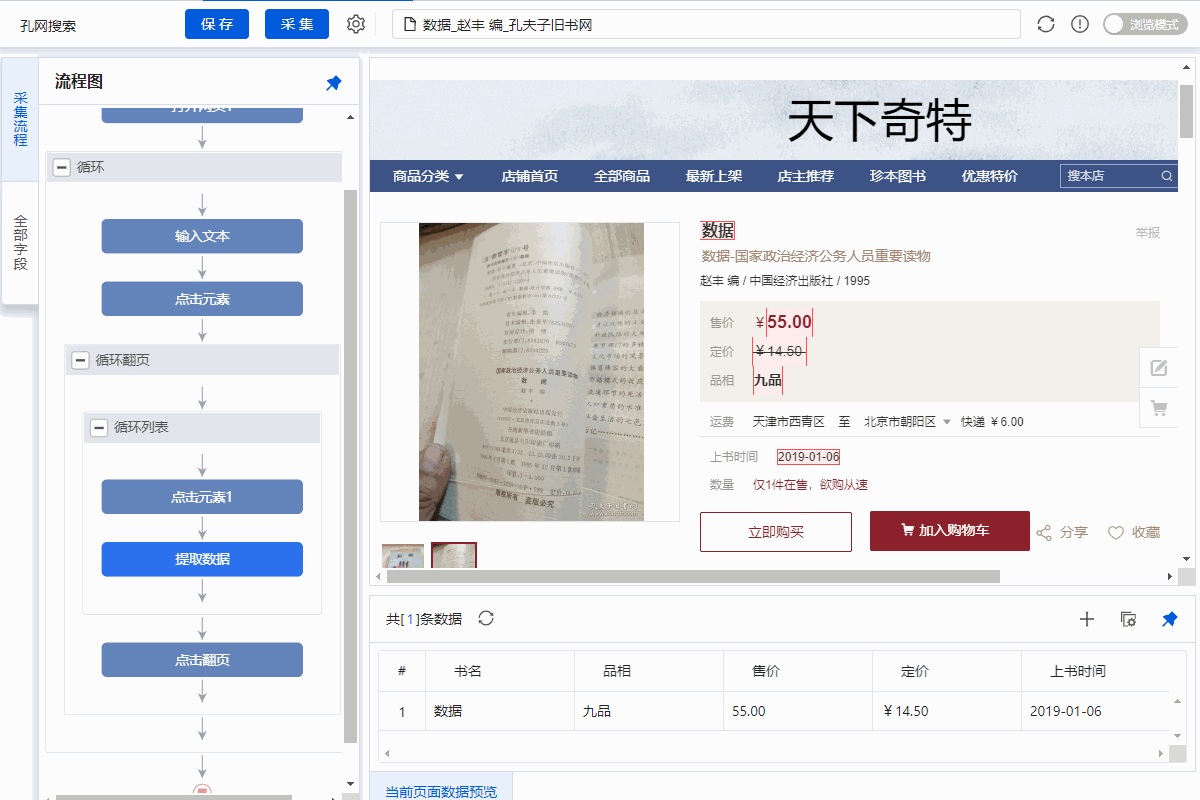The width and height of the screenshot is (1200, 800).
Task: Click the web preview vertical scrollbar
Action: (x=1186, y=112)
